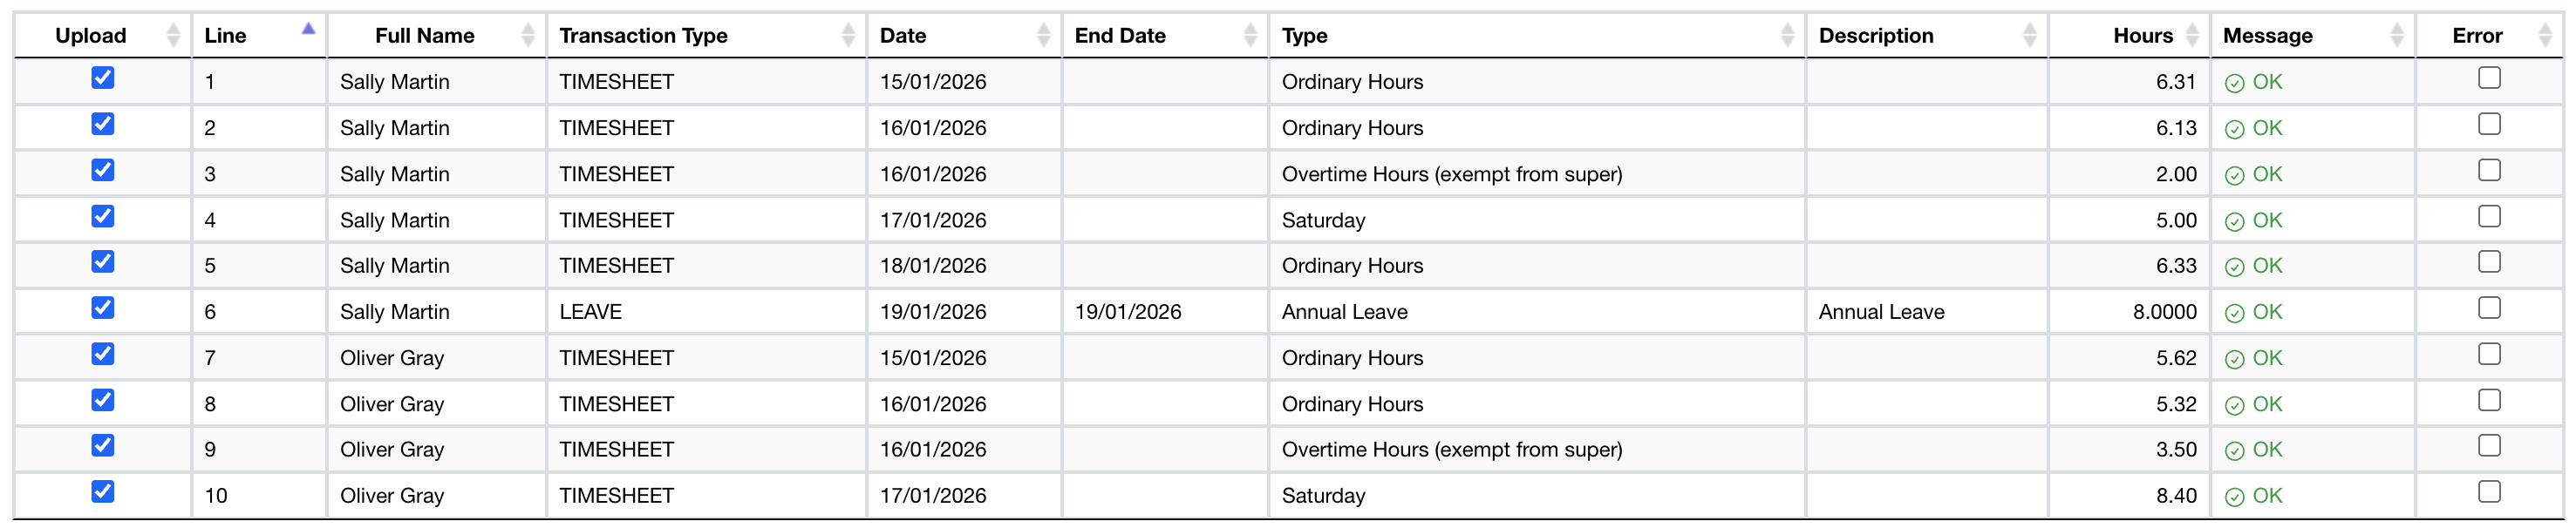Viewport: 2576px width, 528px height.
Task: Sort table by Error column header
Action: coord(2477,36)
